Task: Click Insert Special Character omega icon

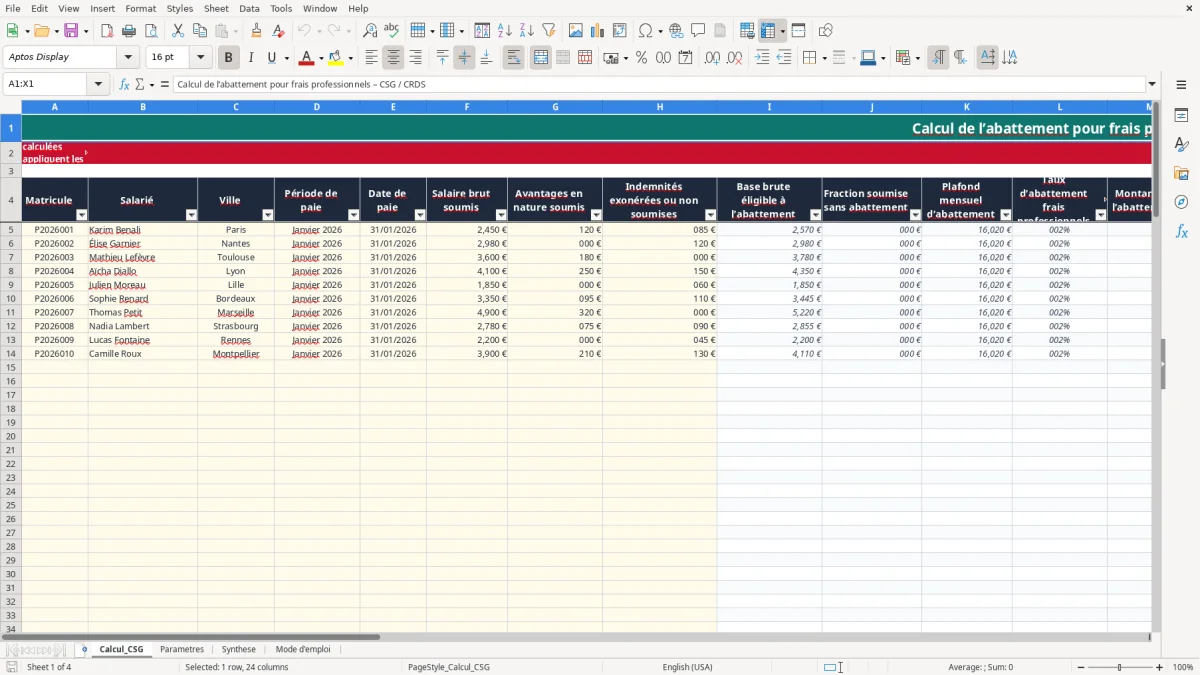Action: (x=646, y=31)
